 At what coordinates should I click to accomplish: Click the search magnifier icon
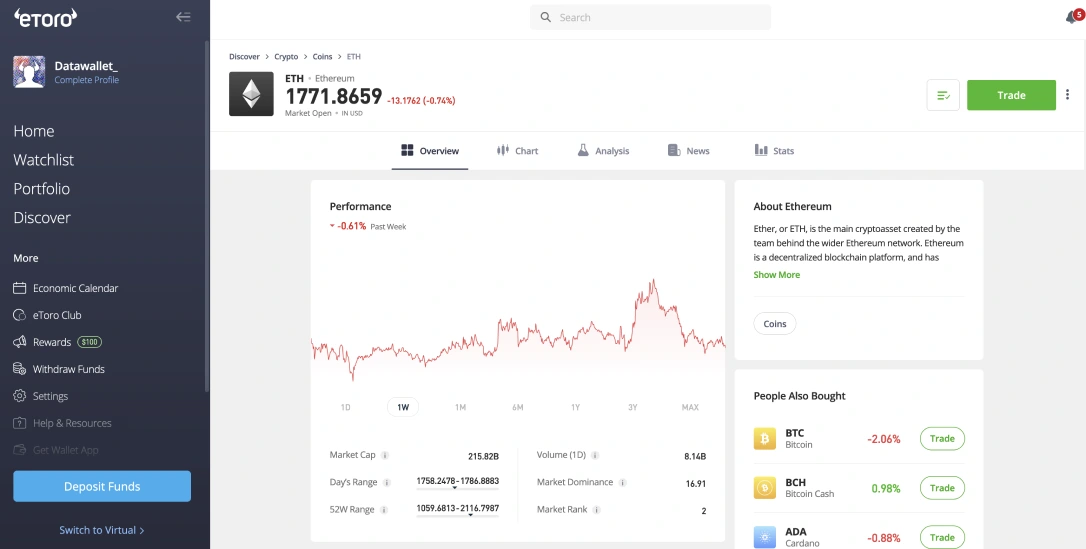pos(546,17)
